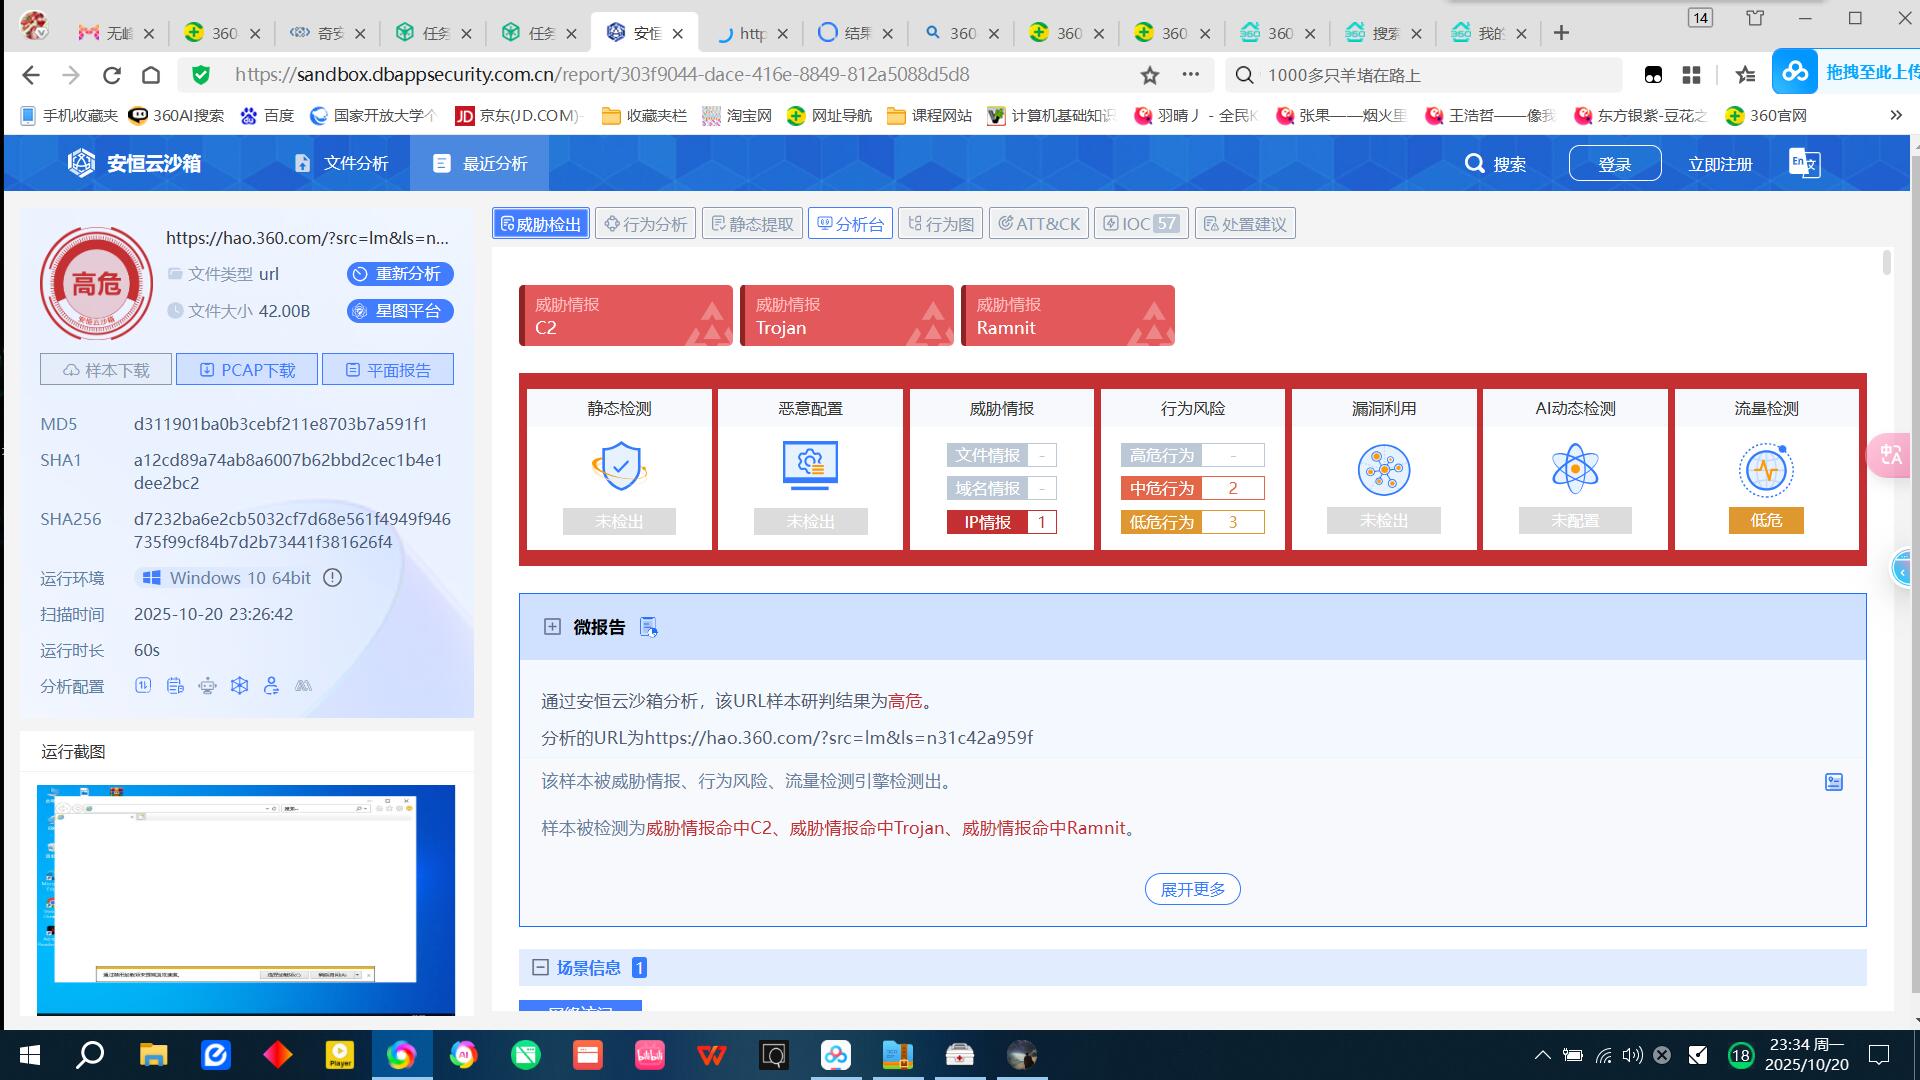1920x1080 pixels.
Task: Select the 威胁检出 tab
Action: coord(541,224)
